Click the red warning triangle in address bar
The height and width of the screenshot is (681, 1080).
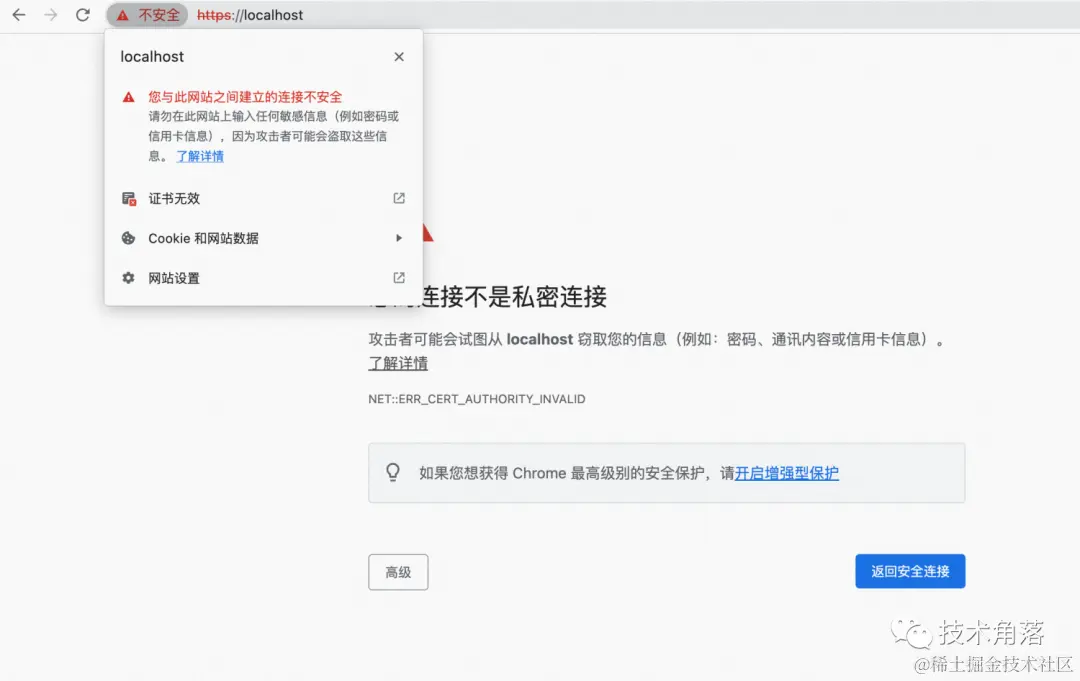(x=124, y=15)
